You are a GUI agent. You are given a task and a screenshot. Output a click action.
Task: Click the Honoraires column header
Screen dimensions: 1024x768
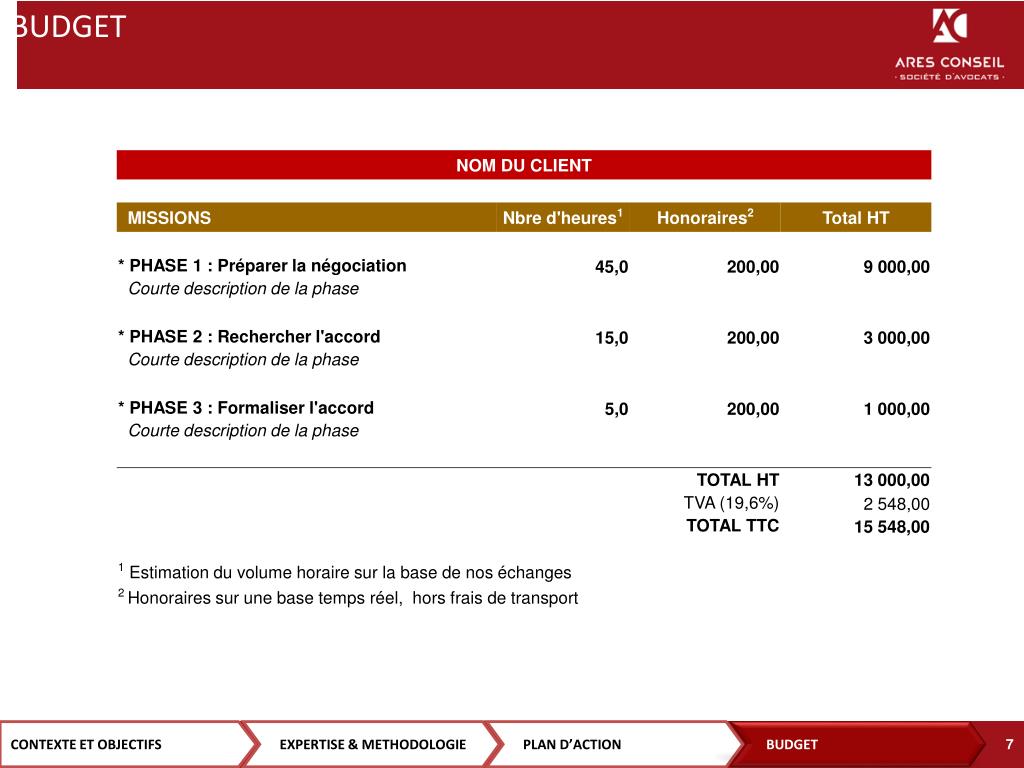pos(705,217)
